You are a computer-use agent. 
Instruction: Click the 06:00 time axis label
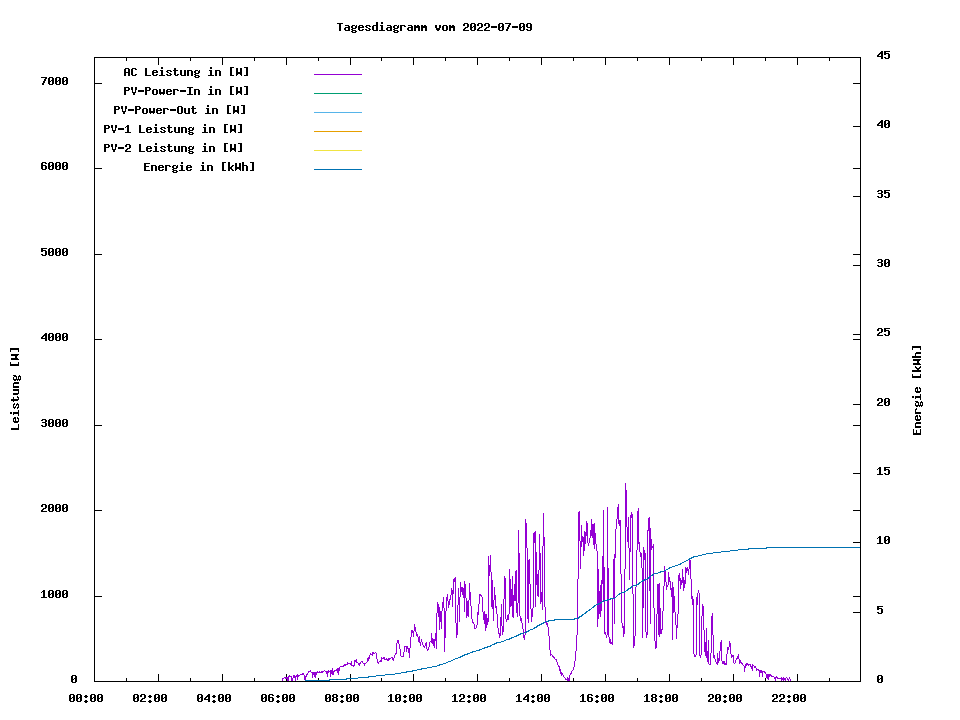tap(277, 698)
